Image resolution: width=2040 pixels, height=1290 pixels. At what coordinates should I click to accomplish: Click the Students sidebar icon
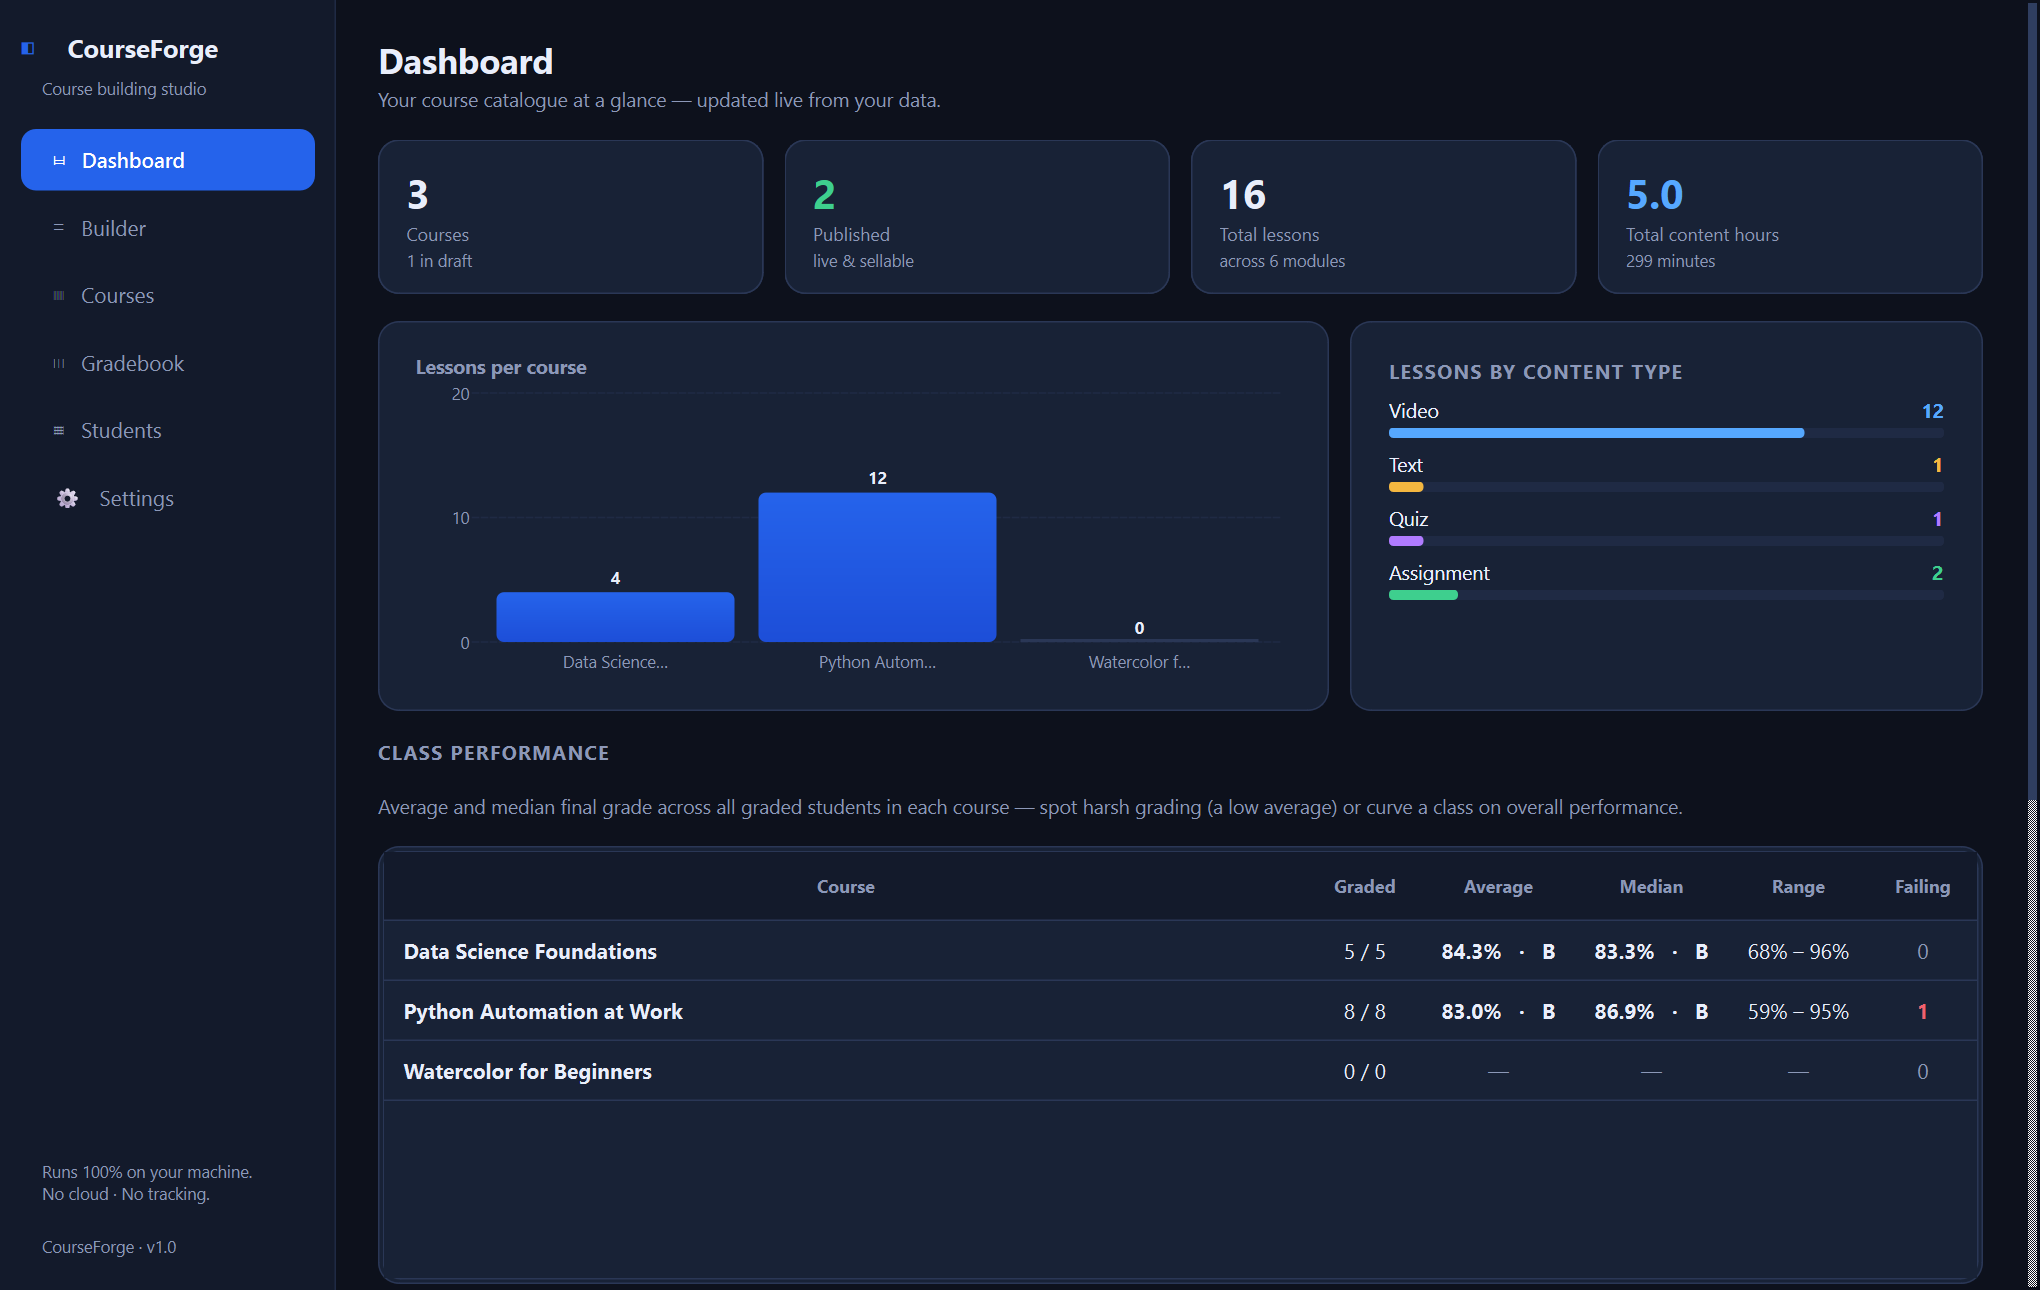[59, 431]
